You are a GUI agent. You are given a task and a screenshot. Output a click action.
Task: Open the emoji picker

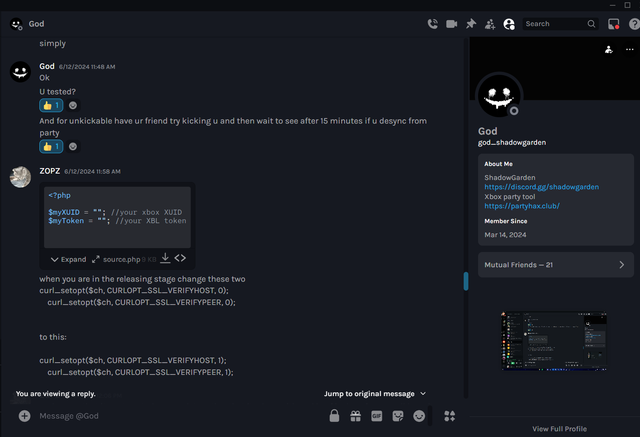(419, 416)
